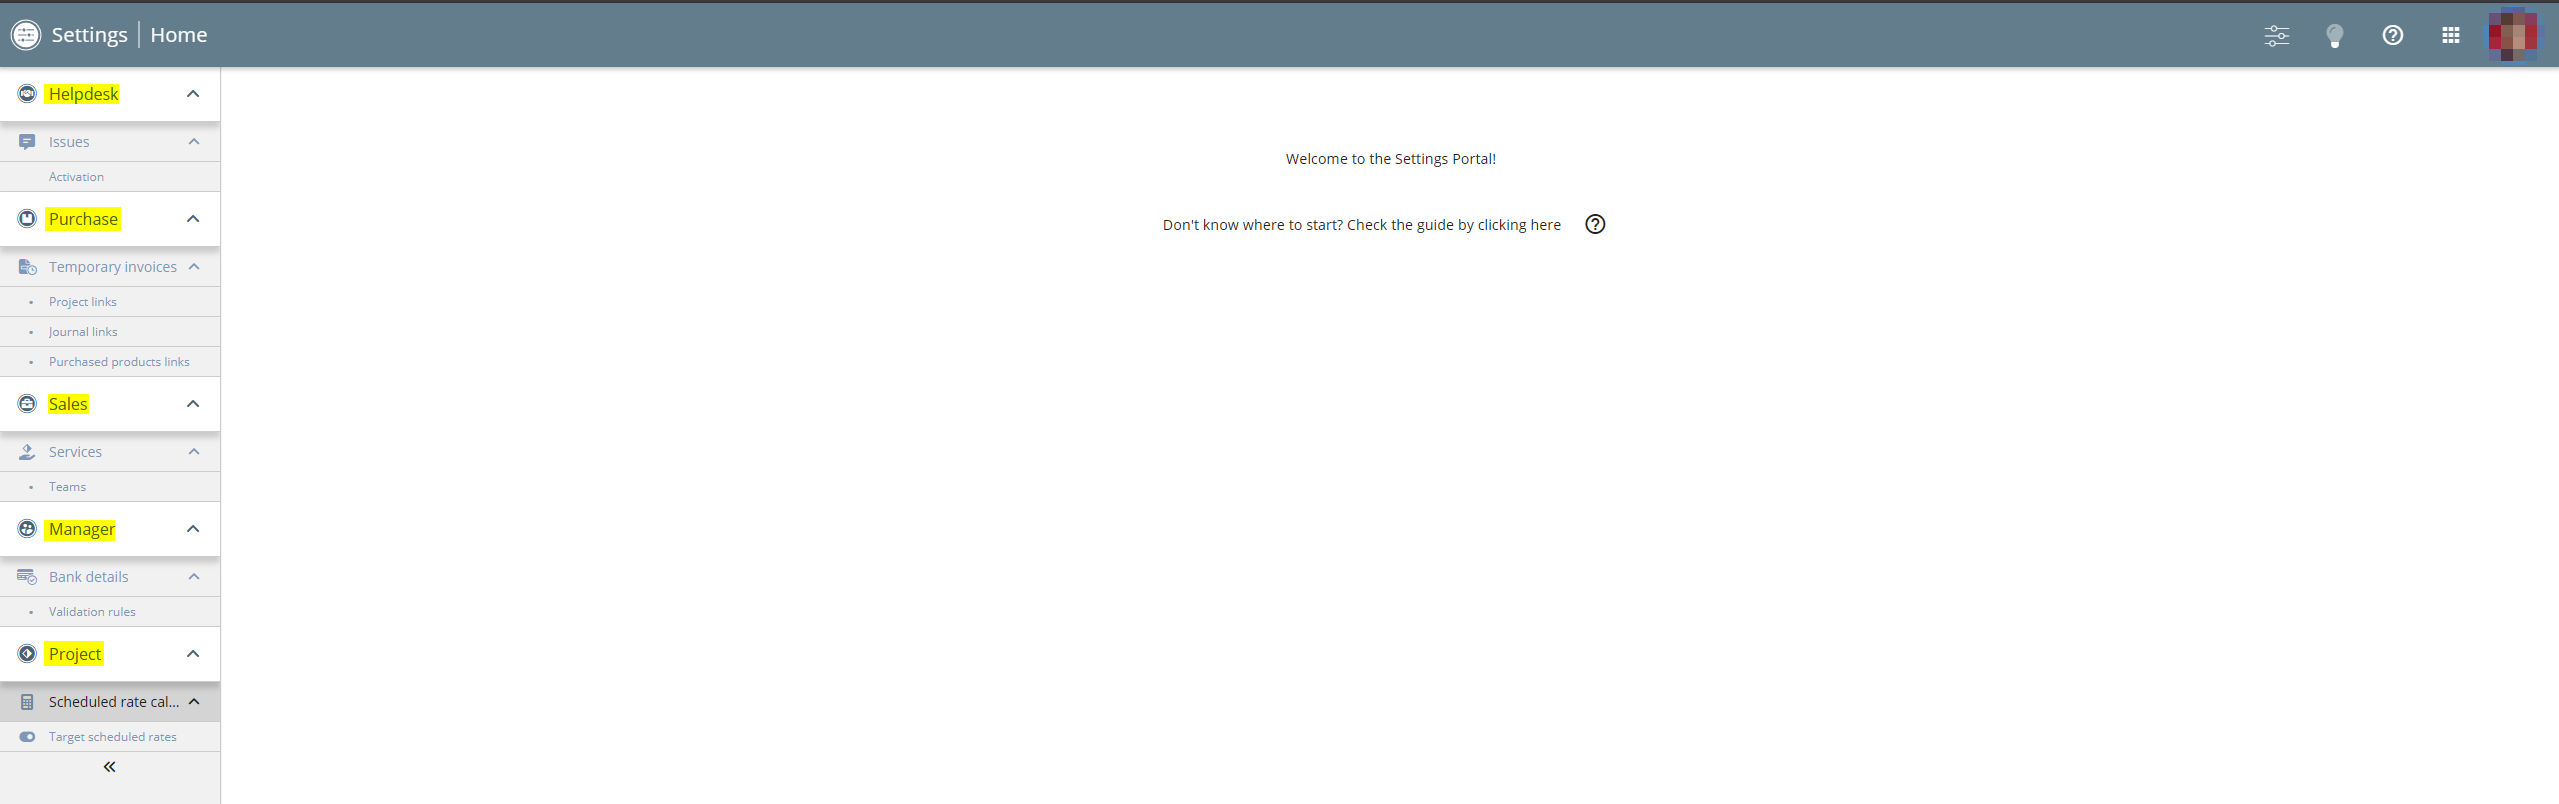The width and height of the screenshot is (2559, 804).
Task: Click the Temporary invoices icon
Action: click(x=27, y=267)
